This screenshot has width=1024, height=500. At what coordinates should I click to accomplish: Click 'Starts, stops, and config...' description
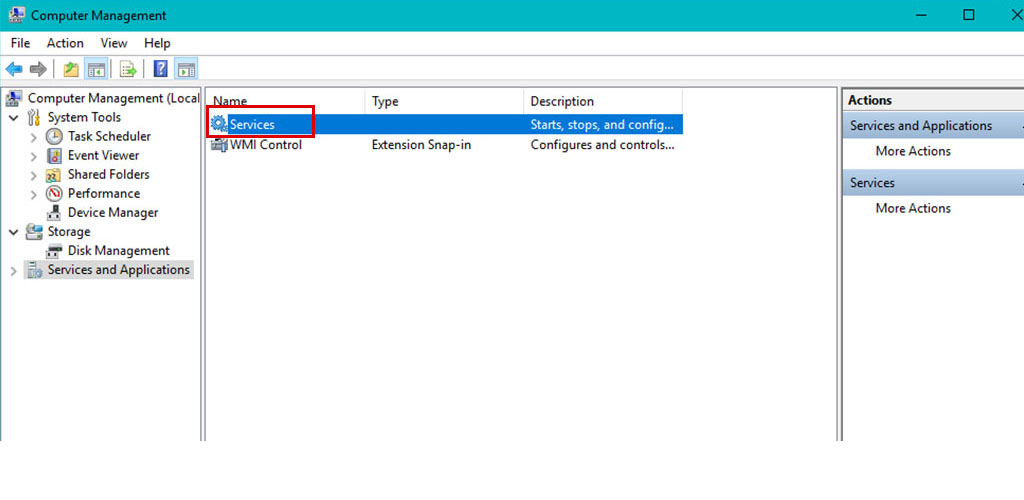pos(602,125)
